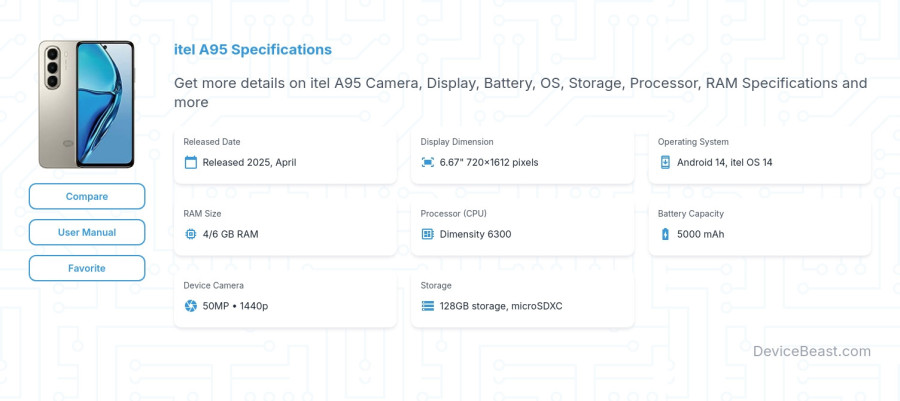Select the Battery Capacity label

[690, 213]
